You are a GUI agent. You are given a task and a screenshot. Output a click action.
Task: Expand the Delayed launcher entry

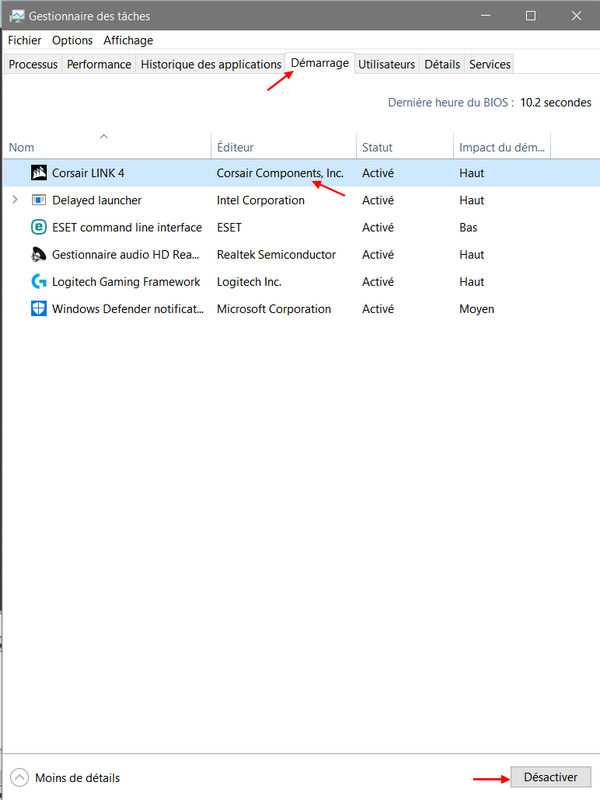(x=15, y=199)
